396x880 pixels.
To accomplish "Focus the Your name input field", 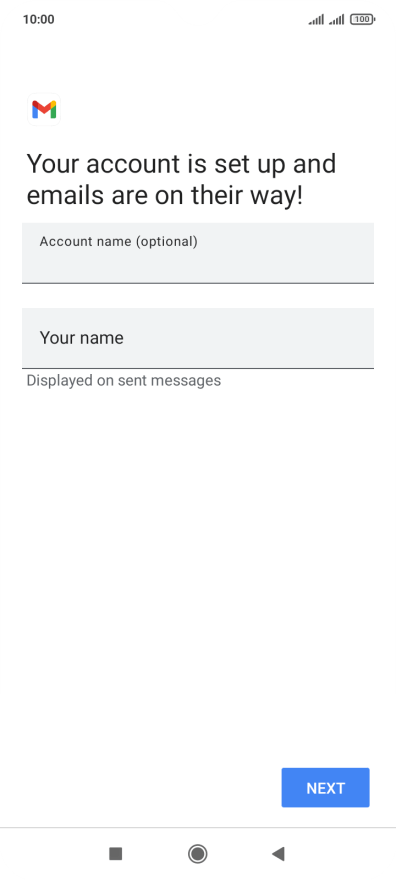I will coord(198,338).
